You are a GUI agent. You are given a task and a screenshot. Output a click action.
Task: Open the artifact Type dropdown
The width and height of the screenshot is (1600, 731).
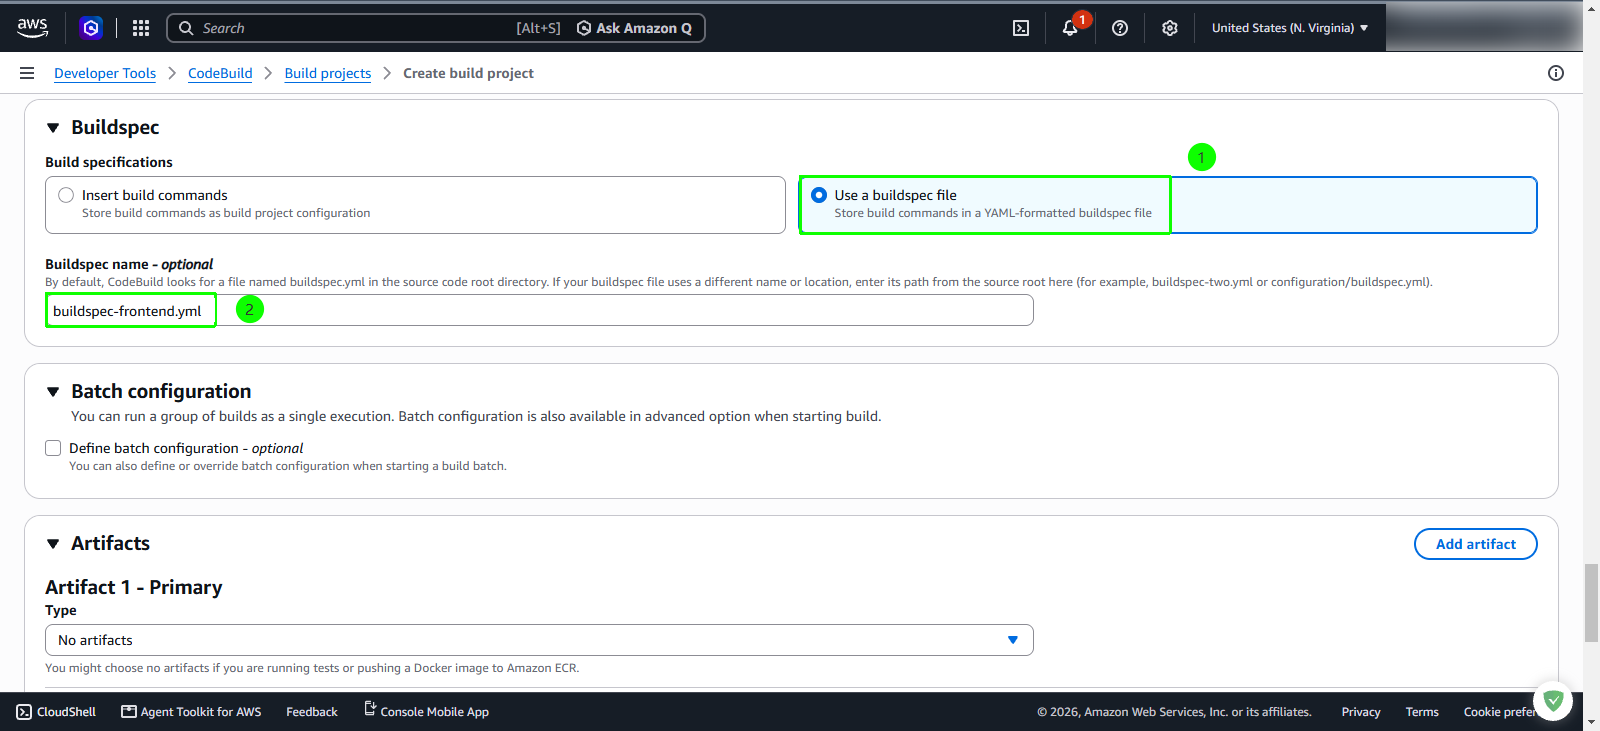click(539, 640)
